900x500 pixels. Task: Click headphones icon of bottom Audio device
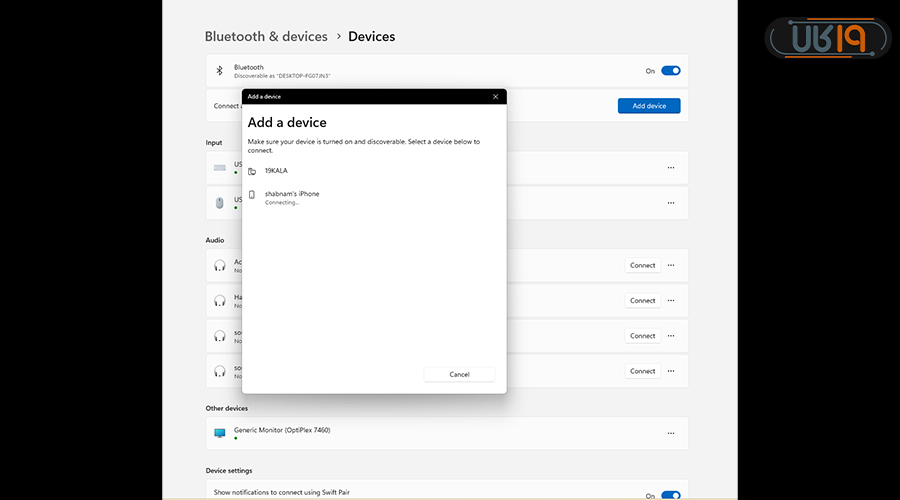[220, 371]
